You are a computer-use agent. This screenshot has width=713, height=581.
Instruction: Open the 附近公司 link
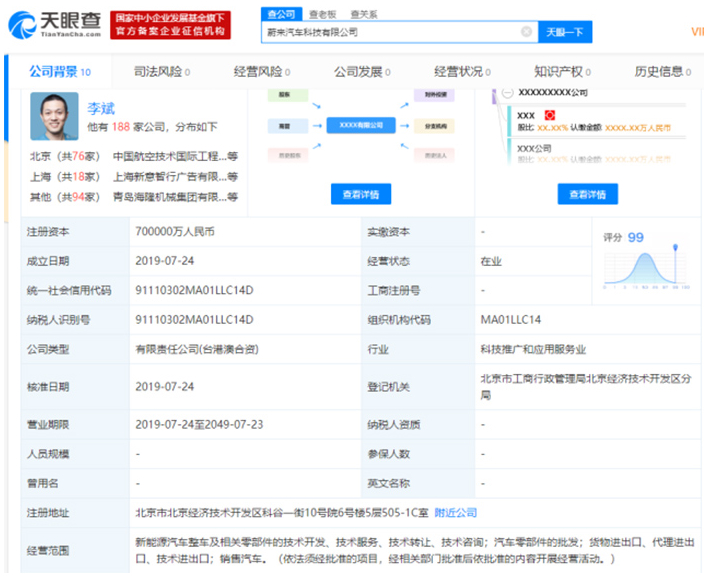point(456,512)
